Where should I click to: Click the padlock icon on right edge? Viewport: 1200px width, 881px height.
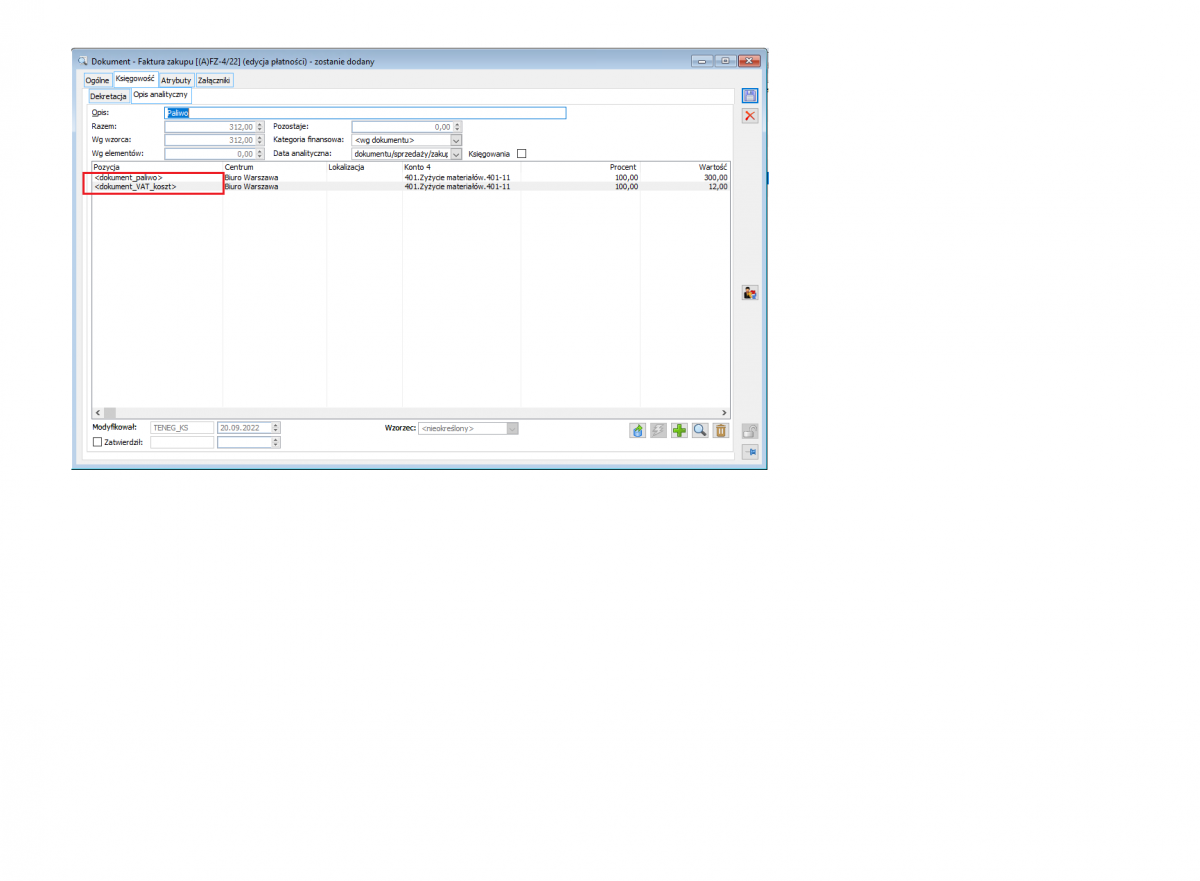[750, 431]
